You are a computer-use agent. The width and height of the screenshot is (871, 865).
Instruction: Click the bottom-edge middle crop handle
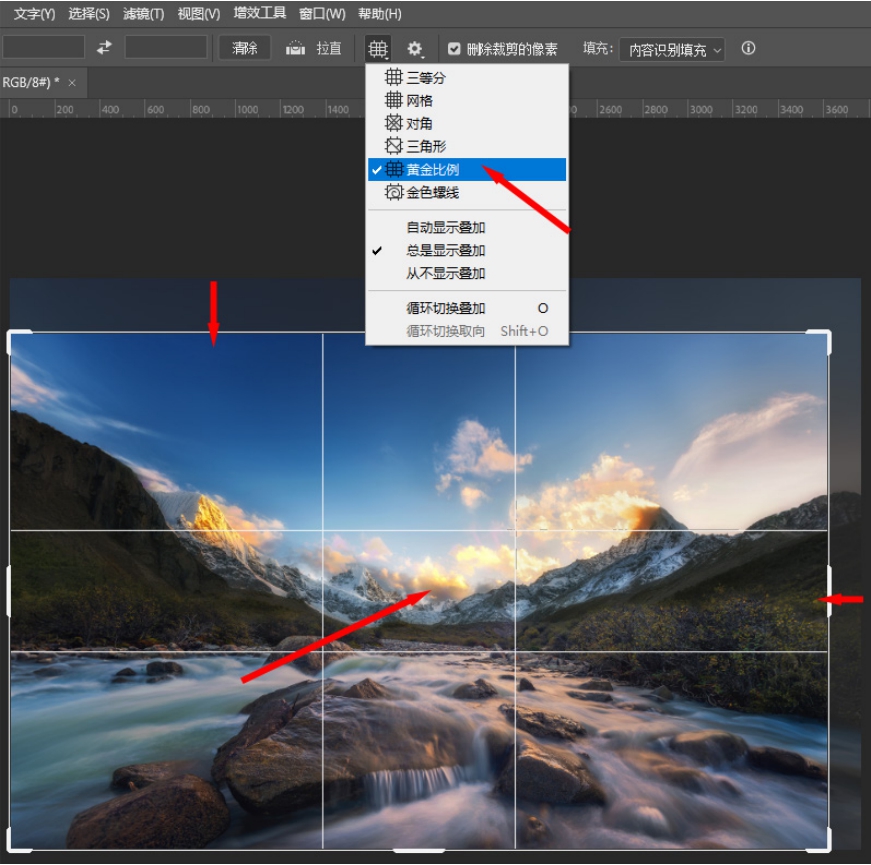[x=419, y=850]
